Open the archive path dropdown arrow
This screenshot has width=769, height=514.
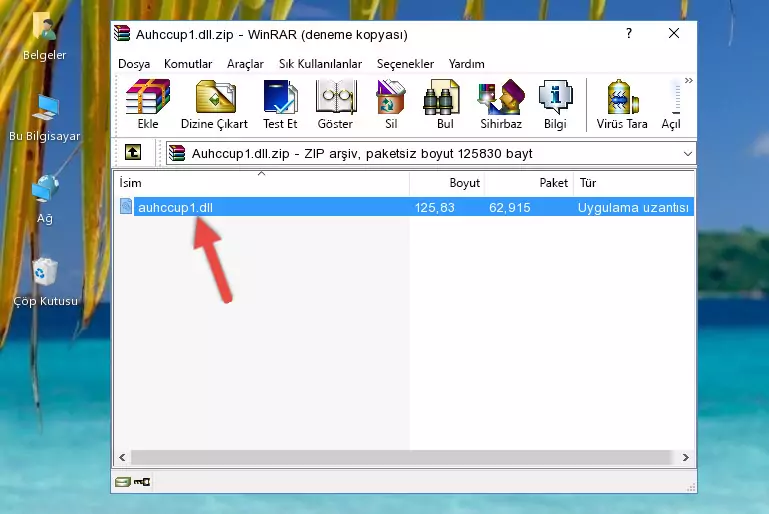[688, 154]
